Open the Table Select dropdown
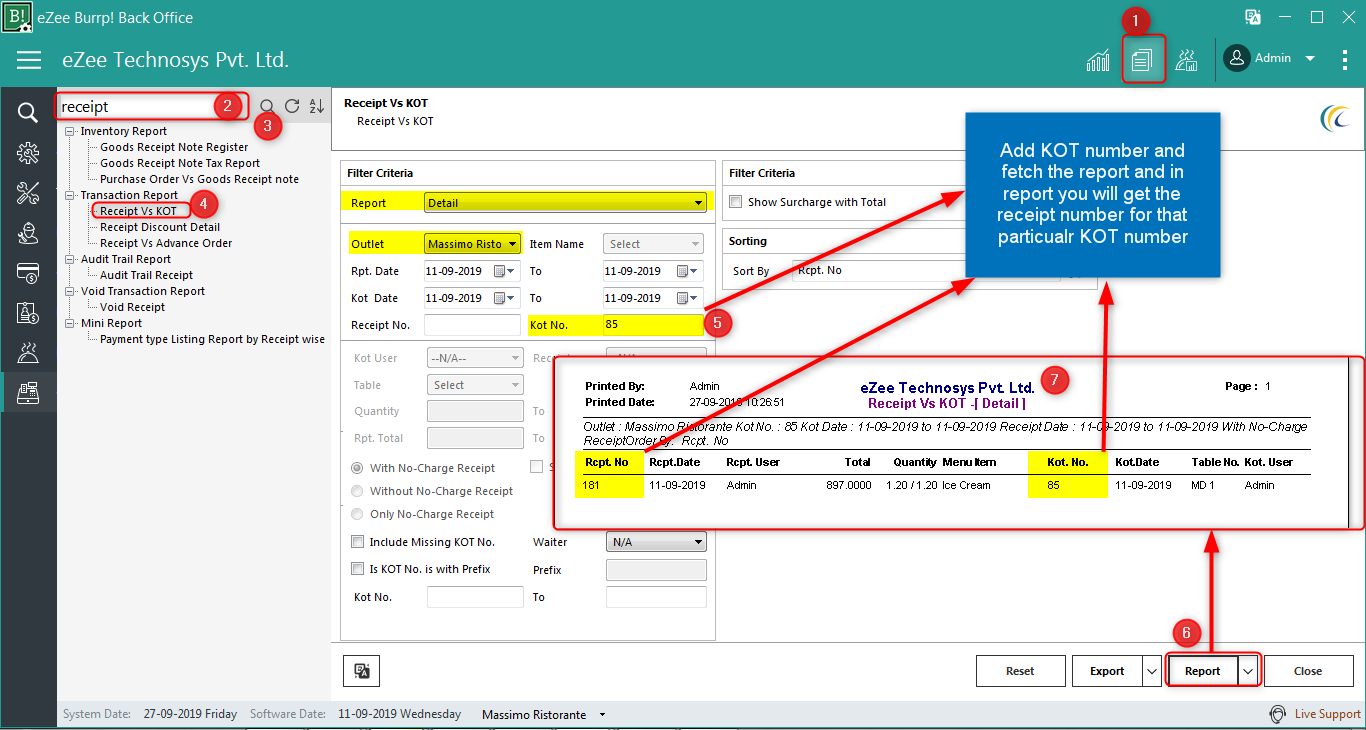The width and height of the screenshot is (1366, 730). click(474, 385)
